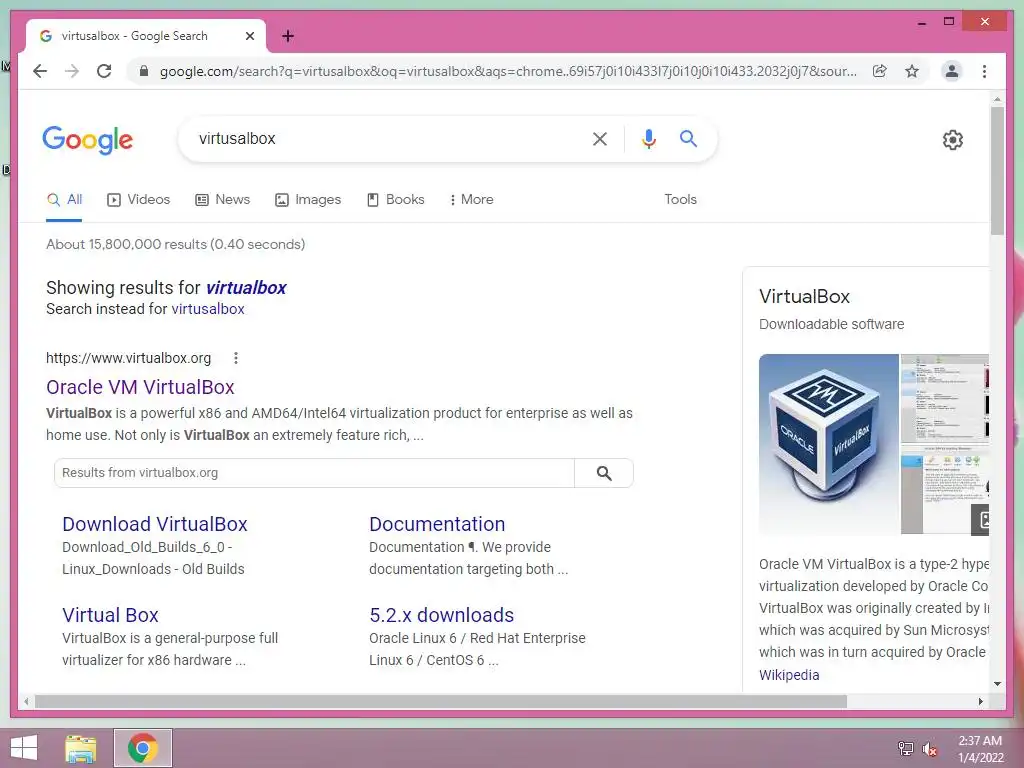Image resolution: width=1024 pixels, height=768 pixels.
Task: Click scroll right arrow on horizontal scrollbar
Action: click(980, 701)
